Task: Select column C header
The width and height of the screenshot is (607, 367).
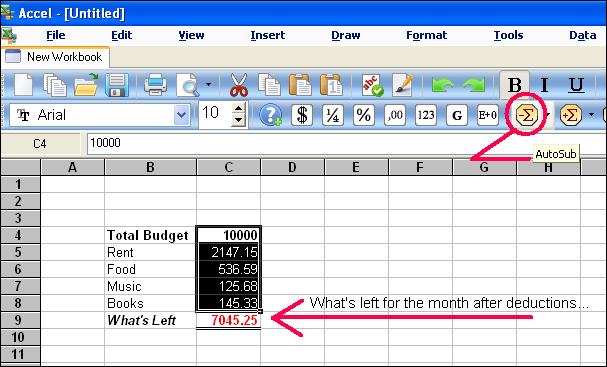Action: (228, 168)
